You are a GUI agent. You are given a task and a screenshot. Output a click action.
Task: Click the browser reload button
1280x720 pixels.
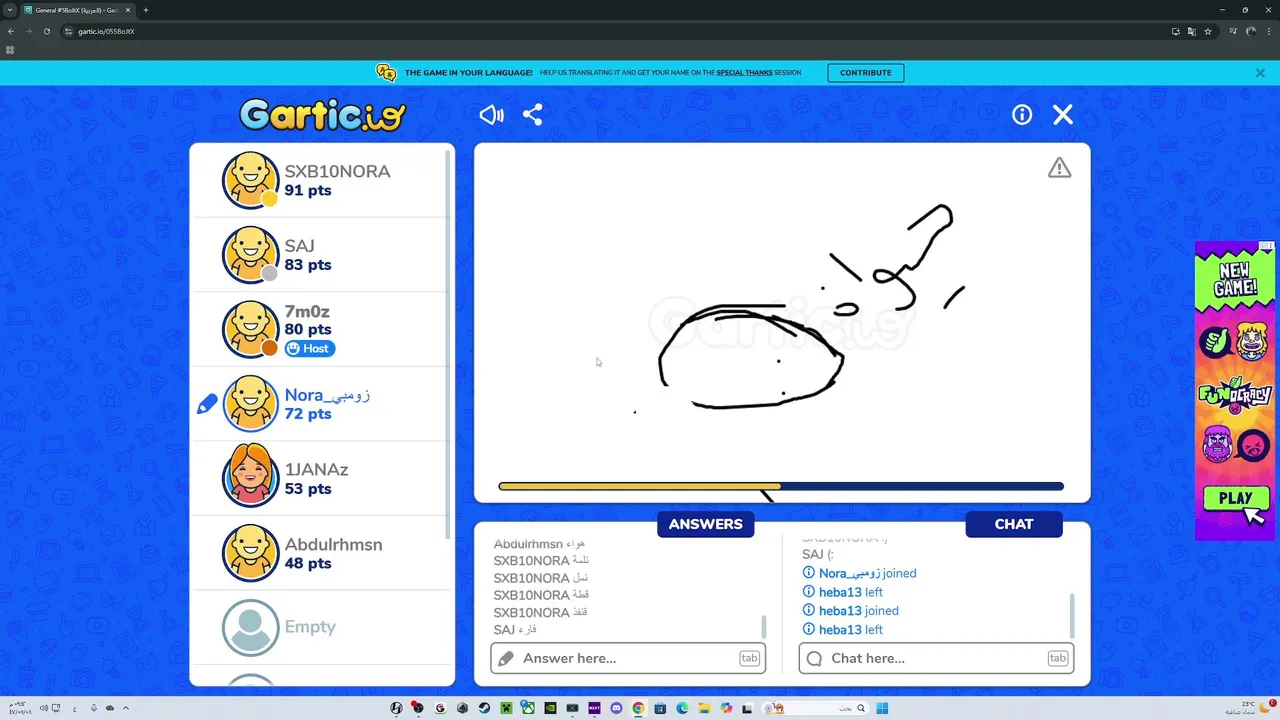[x=46, y=31]
